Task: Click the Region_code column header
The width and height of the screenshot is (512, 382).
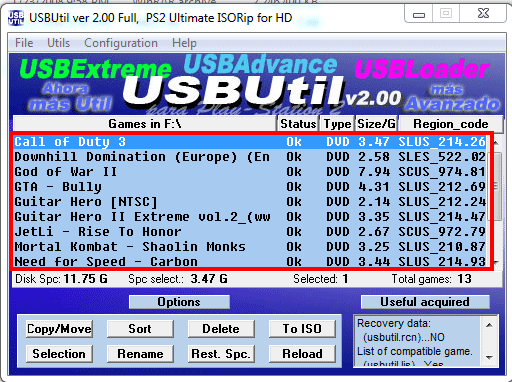Action: tap(451, 124)
